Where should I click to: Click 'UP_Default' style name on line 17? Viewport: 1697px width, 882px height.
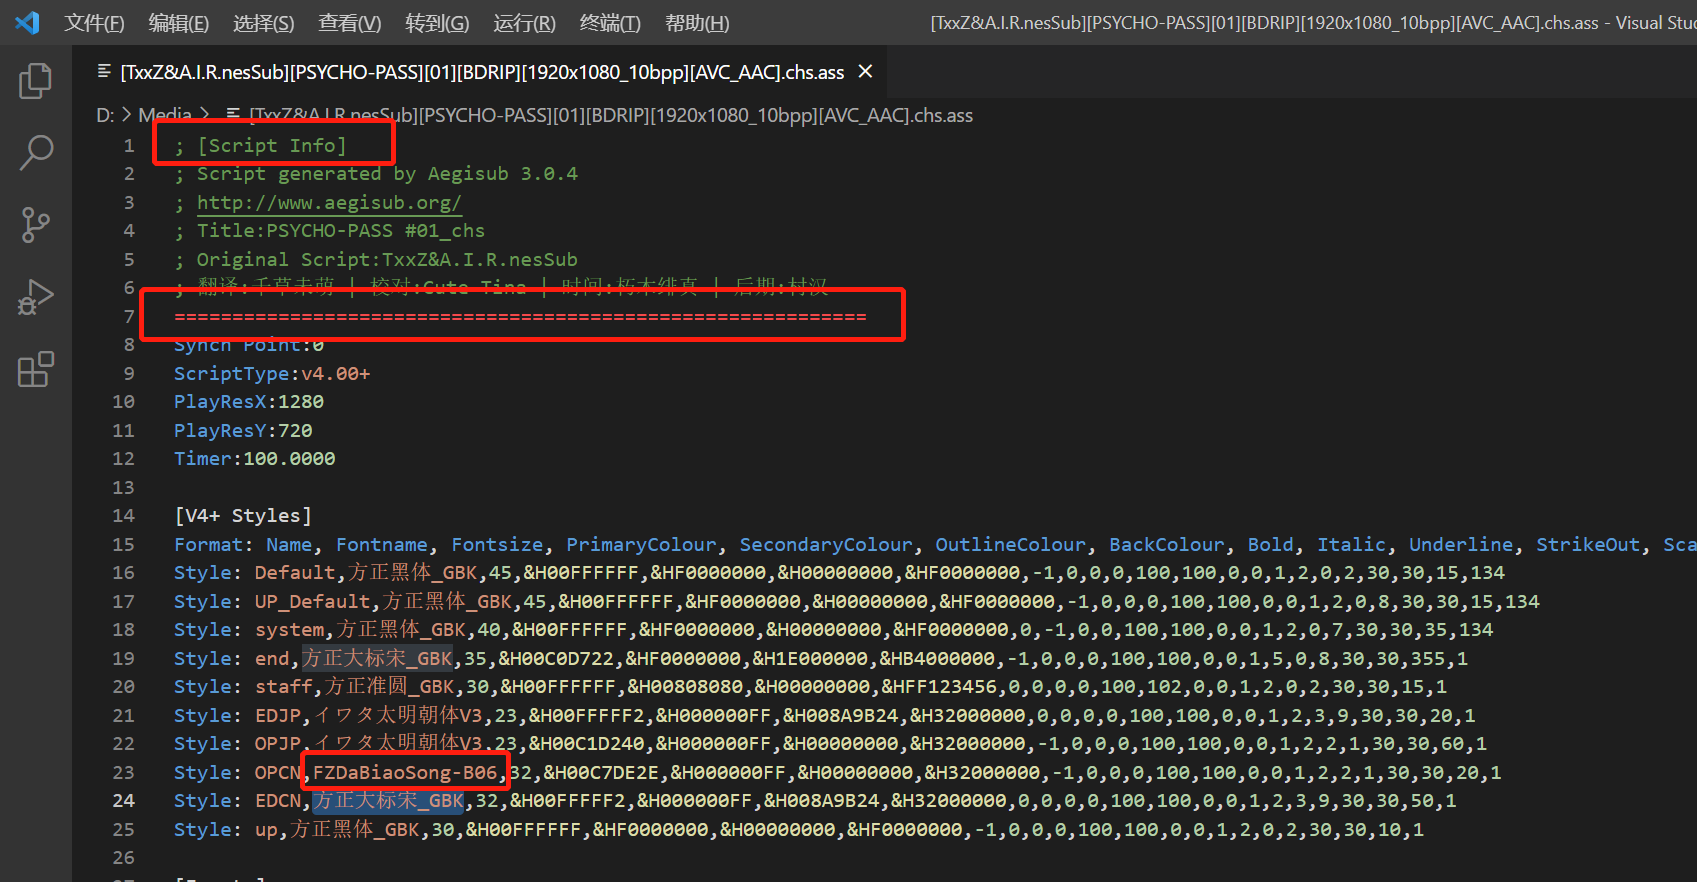pyautogui.click(x=312, y=602)
